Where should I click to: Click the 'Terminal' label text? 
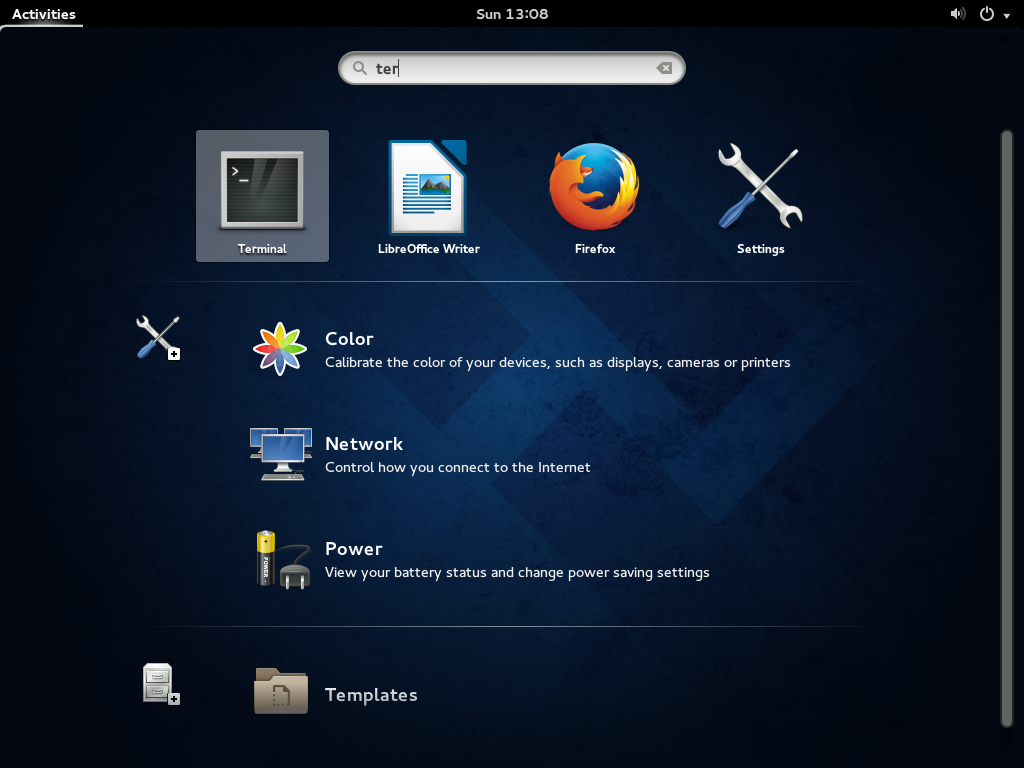tap(263, 249)
